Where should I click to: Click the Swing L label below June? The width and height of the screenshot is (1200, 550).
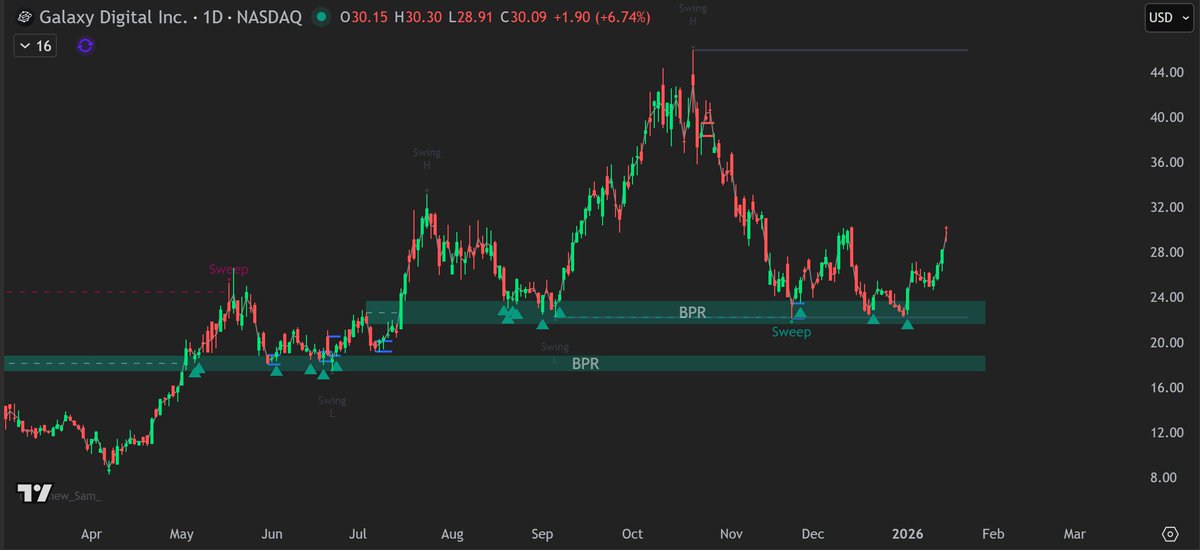(x=332, y=407)
